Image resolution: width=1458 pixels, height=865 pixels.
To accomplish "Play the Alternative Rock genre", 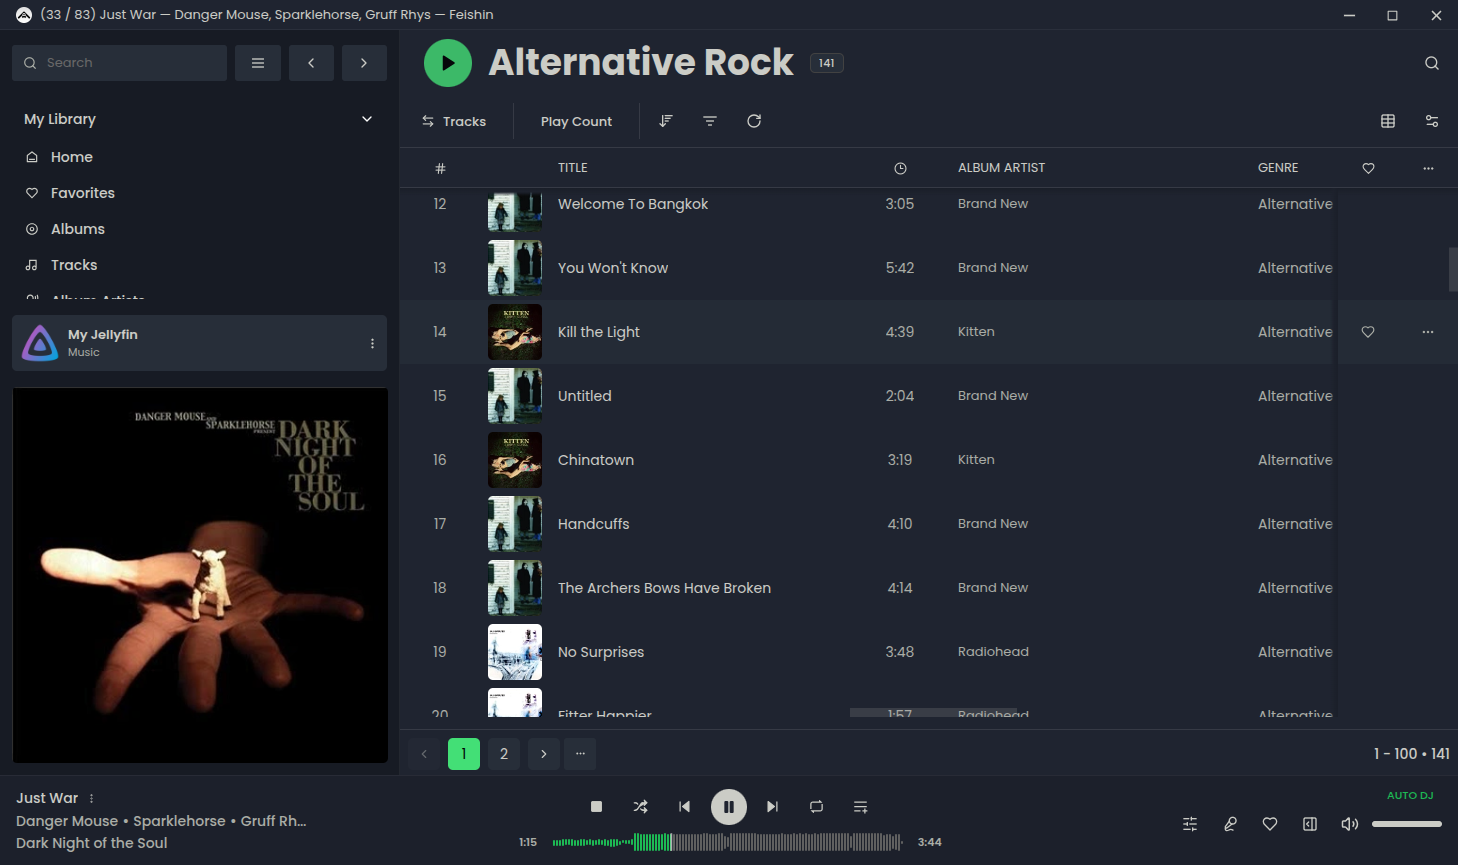I will pos(447,63).
